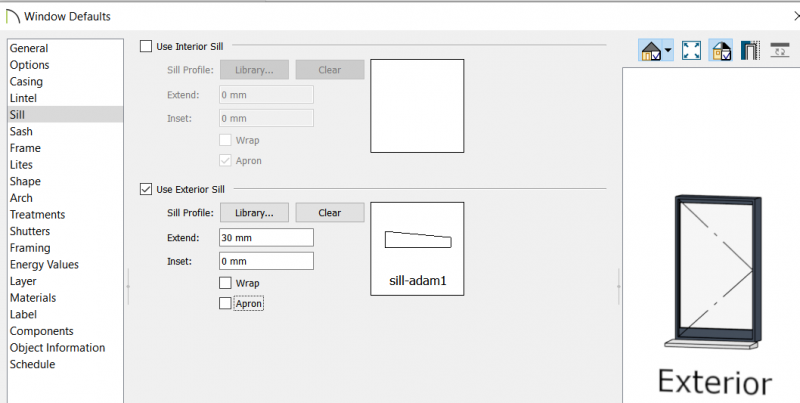Viewport: 800px width, 403px height.
Task: Toggle the color preview house icon
Action: point(721,51)
